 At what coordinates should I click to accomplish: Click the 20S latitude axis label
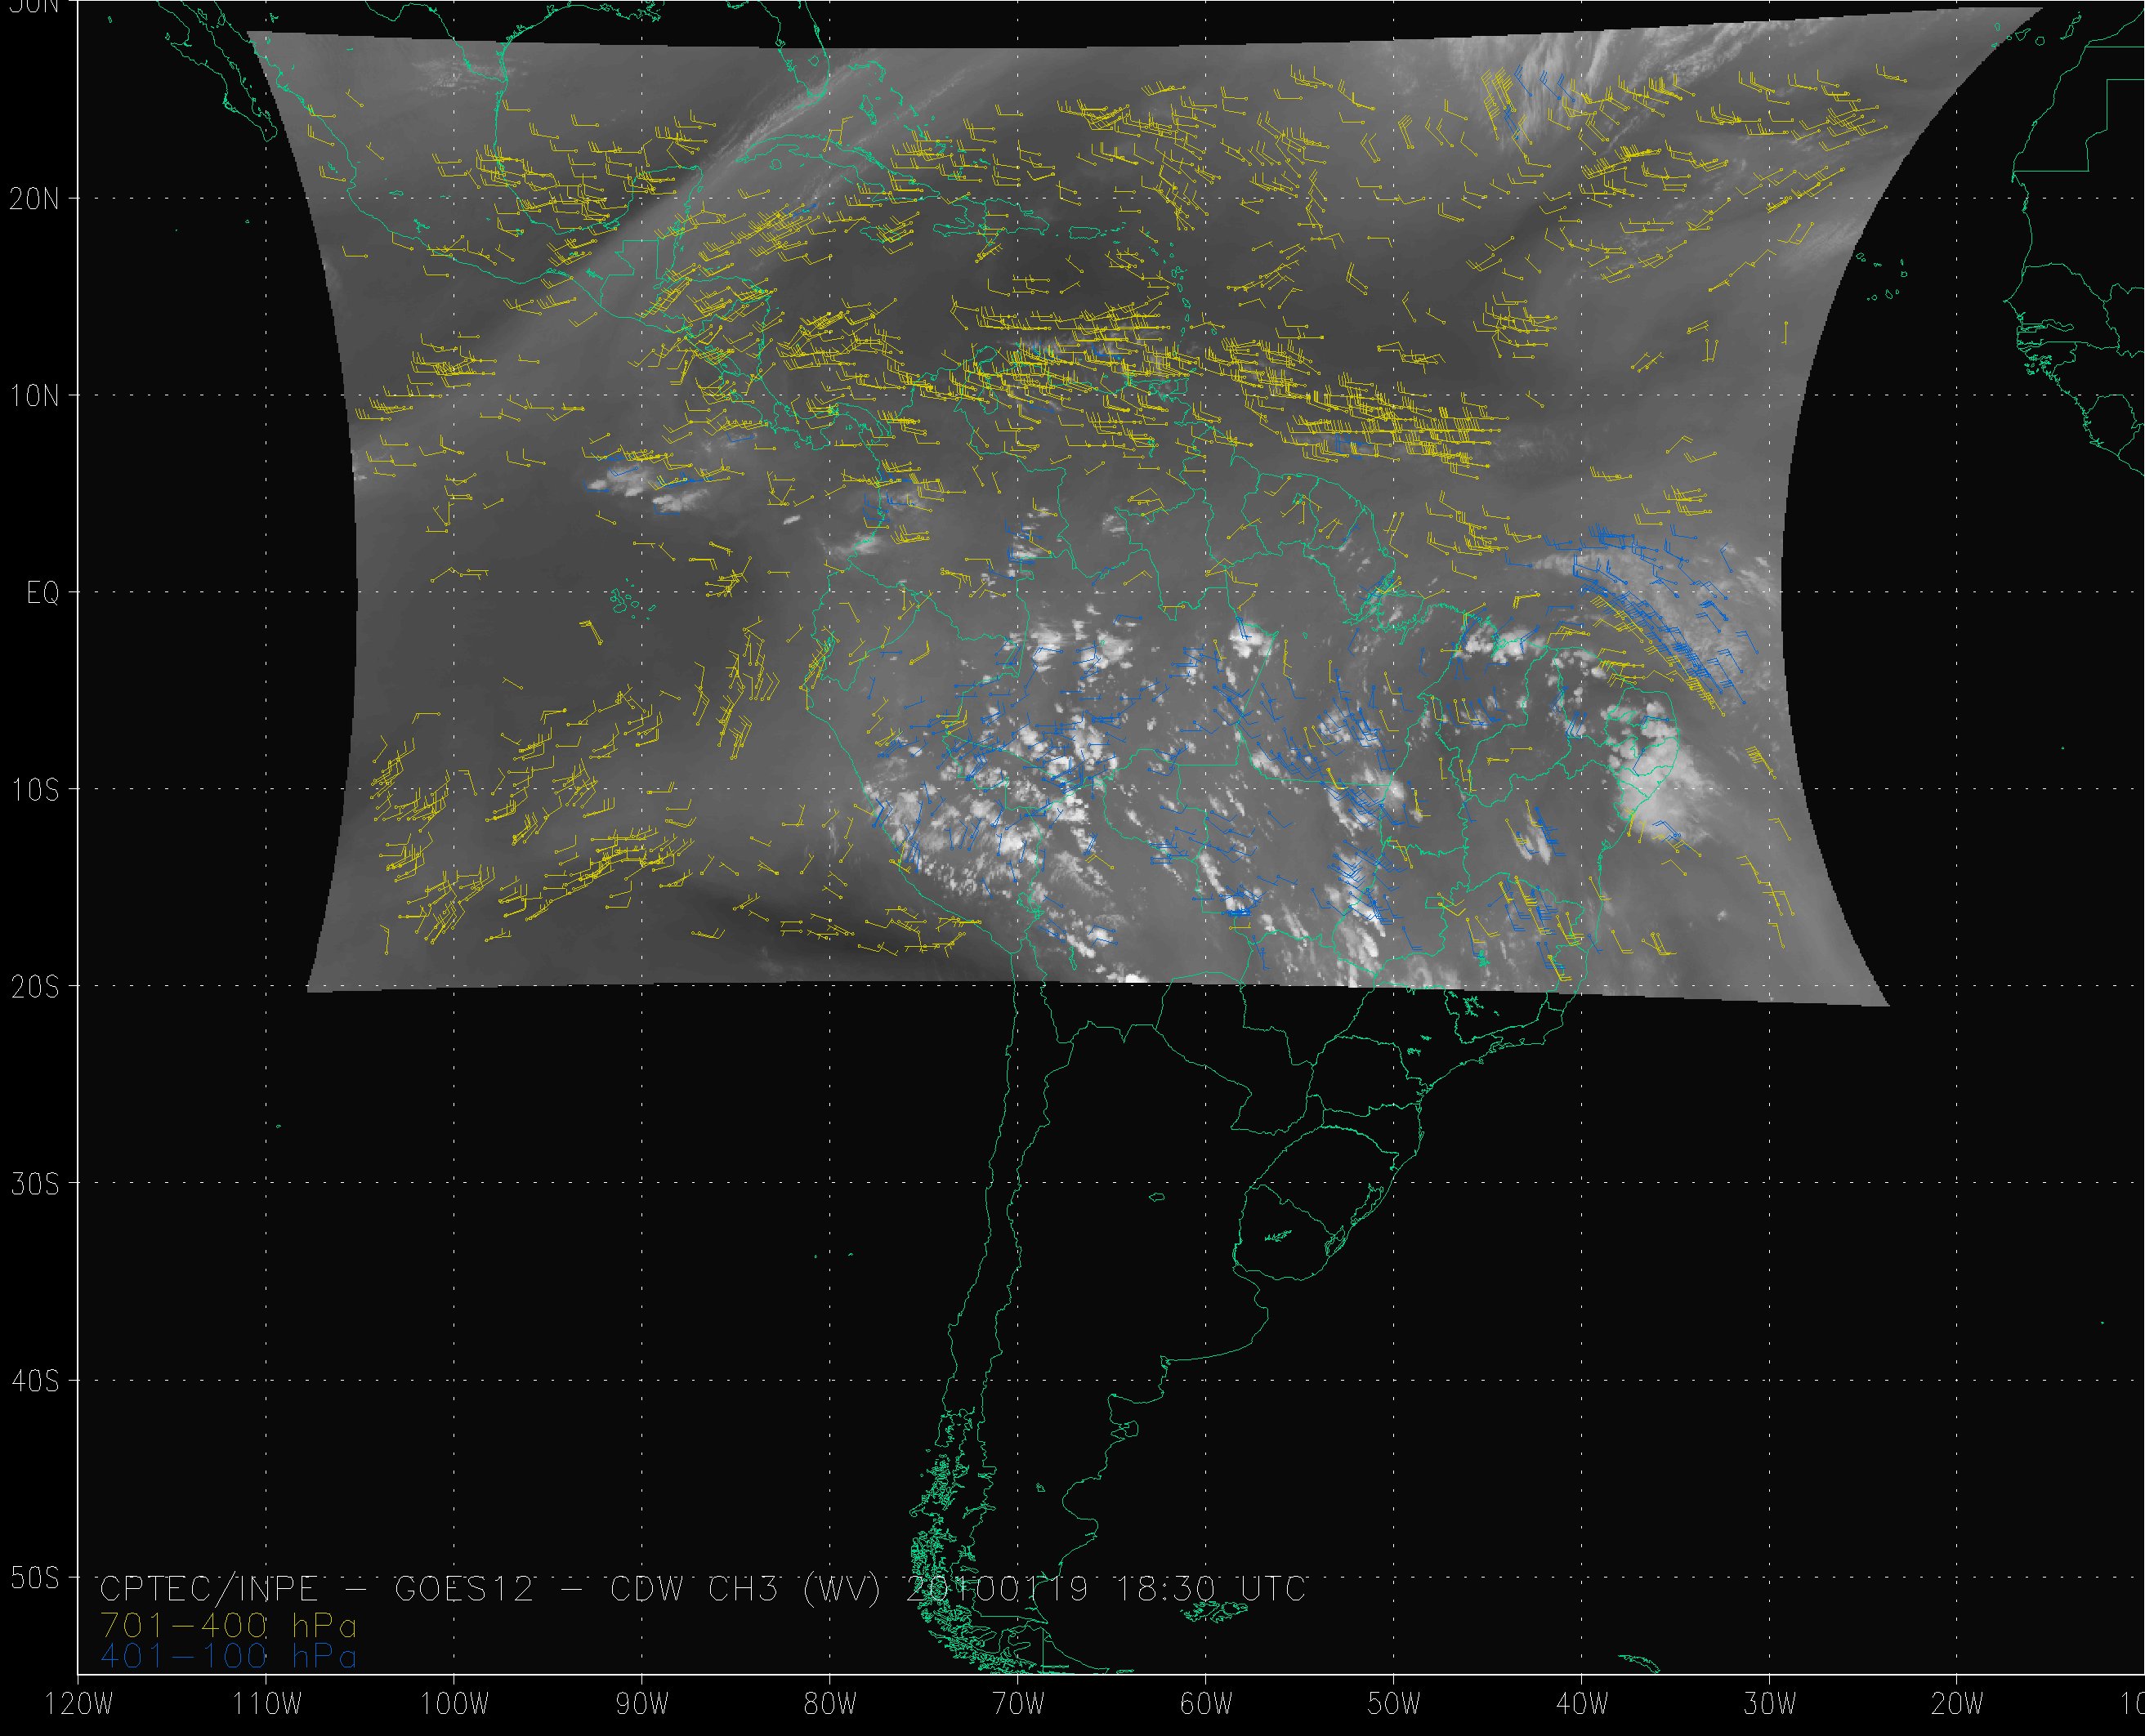(x=35, y=987)
